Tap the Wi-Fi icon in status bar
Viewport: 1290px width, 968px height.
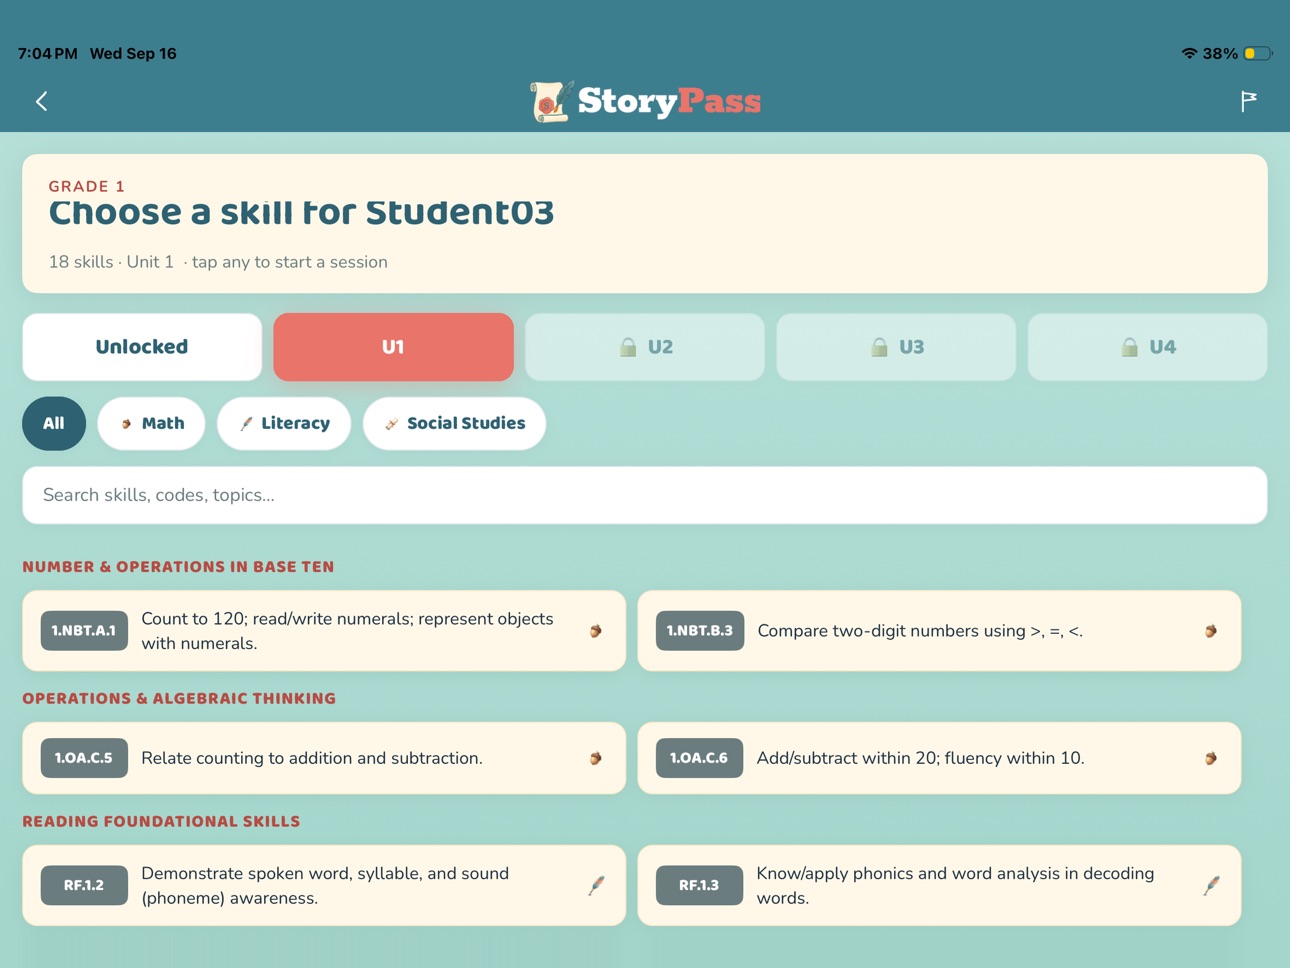[x=1189, y=54]
